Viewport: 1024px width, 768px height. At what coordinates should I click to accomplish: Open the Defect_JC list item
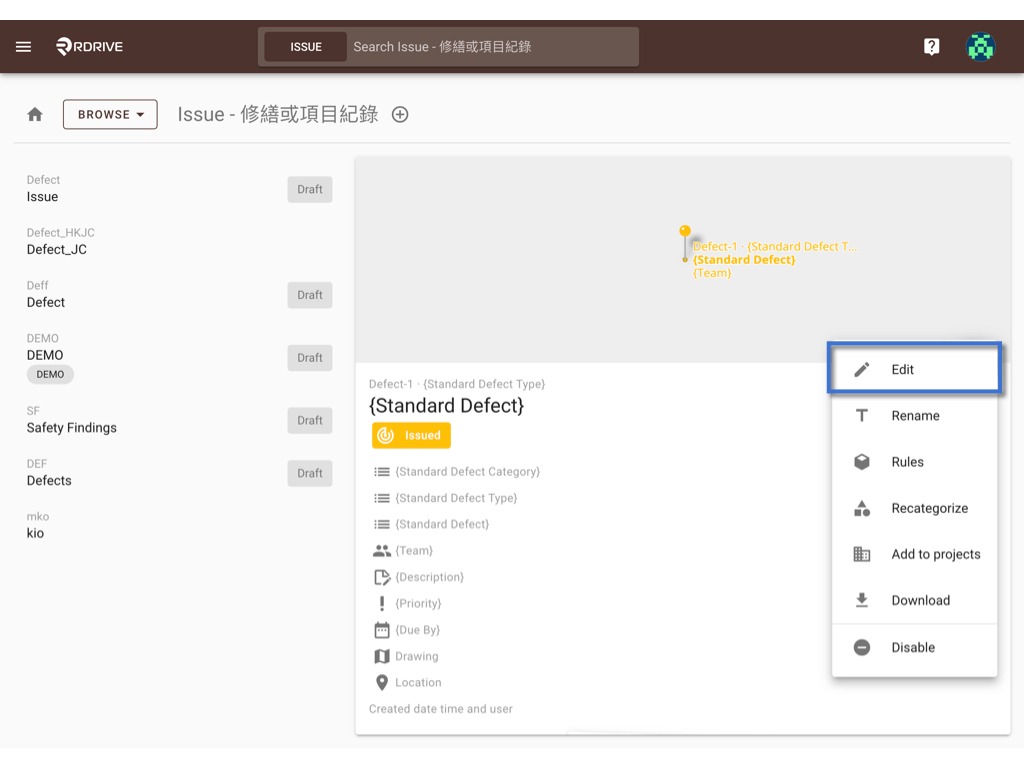pos(179,242)
